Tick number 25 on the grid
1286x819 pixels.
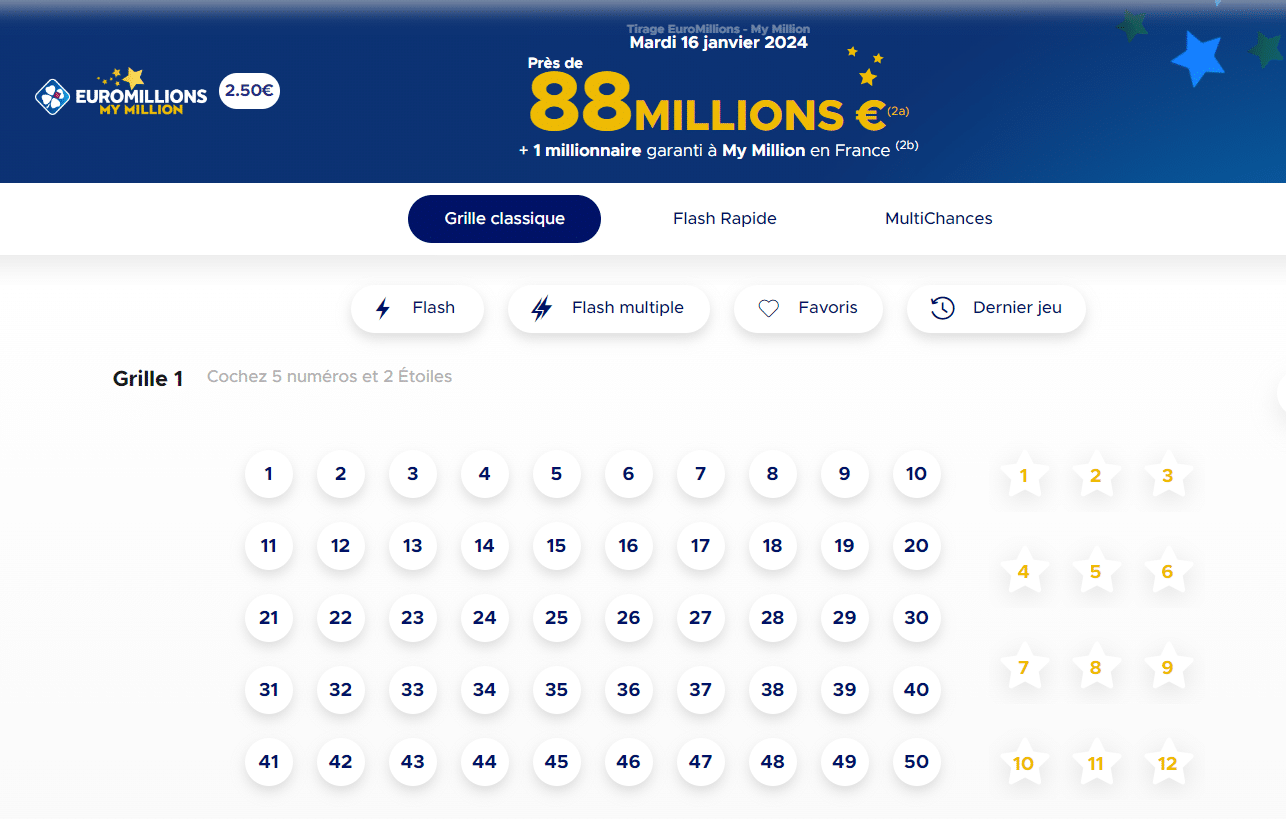click(557, 618)
